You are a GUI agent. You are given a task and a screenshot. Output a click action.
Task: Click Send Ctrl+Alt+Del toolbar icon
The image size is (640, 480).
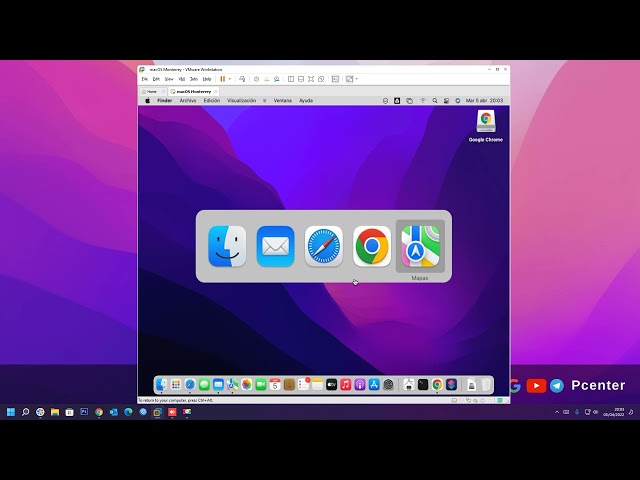click(242, 79)
